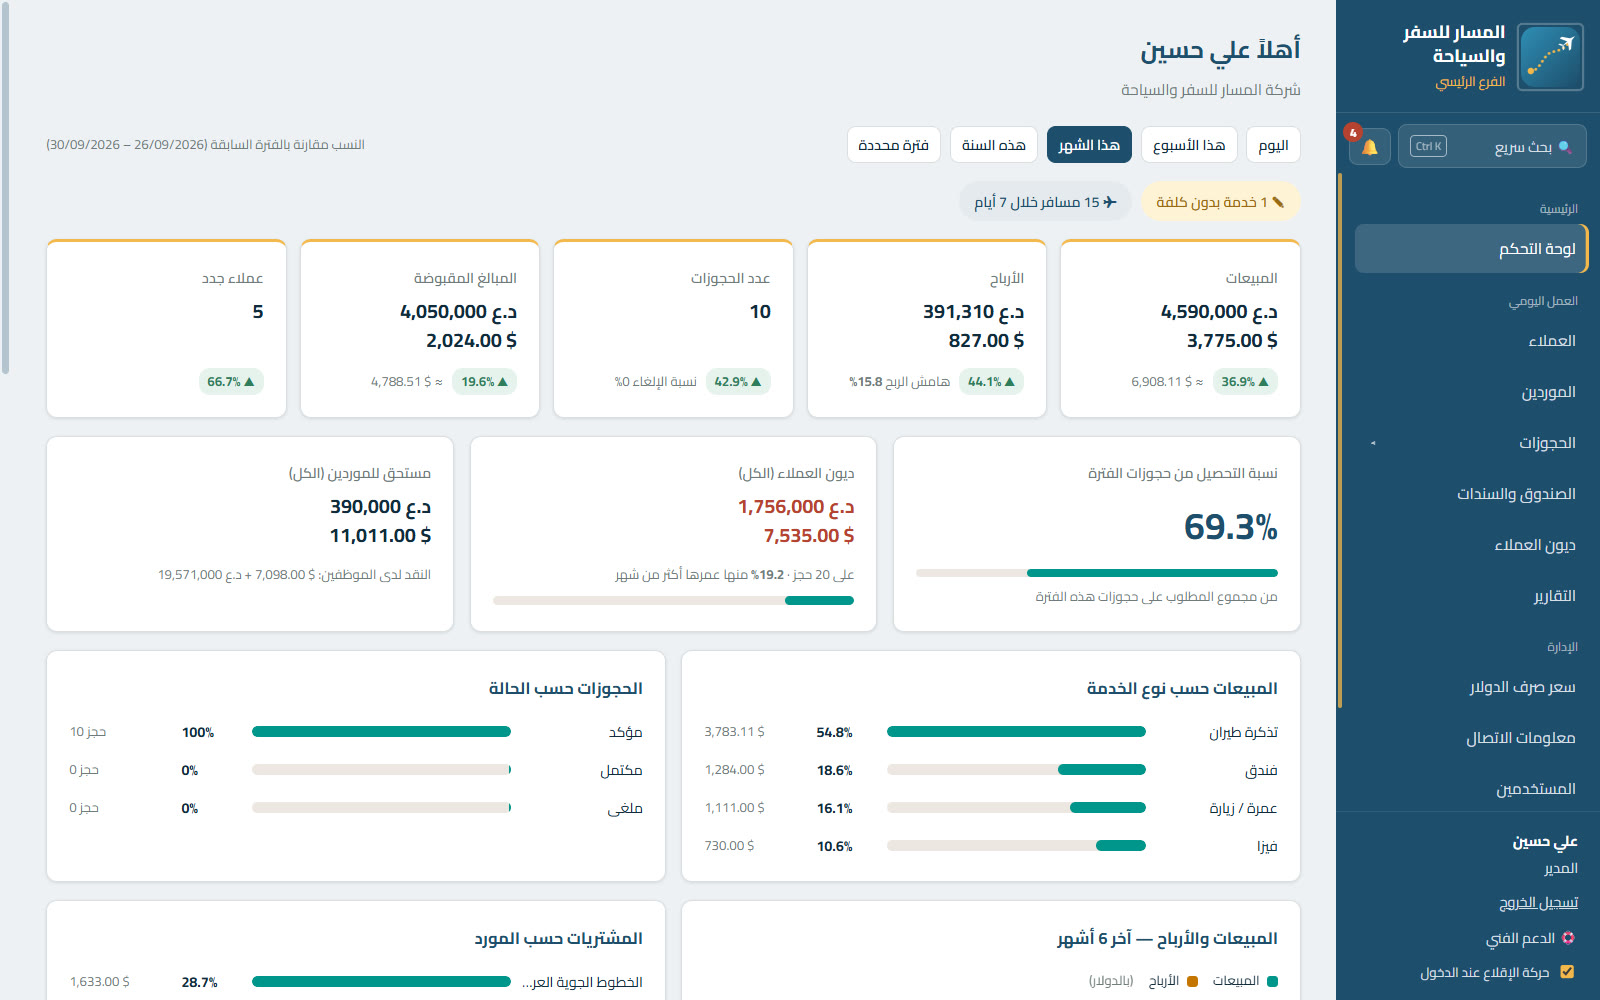Click the المبالغ المقبوضة summary card
The image size is (1600, 1000).
[420, 328]
